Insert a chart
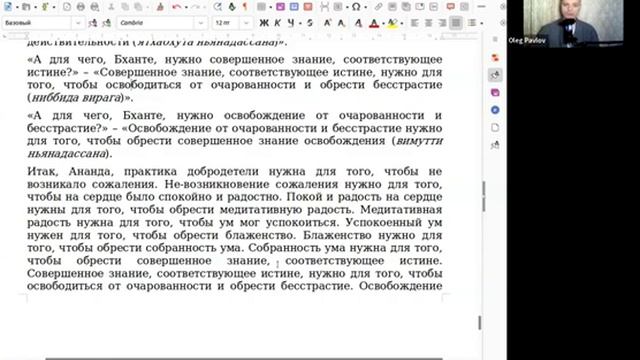 click(x=294, y=7)
